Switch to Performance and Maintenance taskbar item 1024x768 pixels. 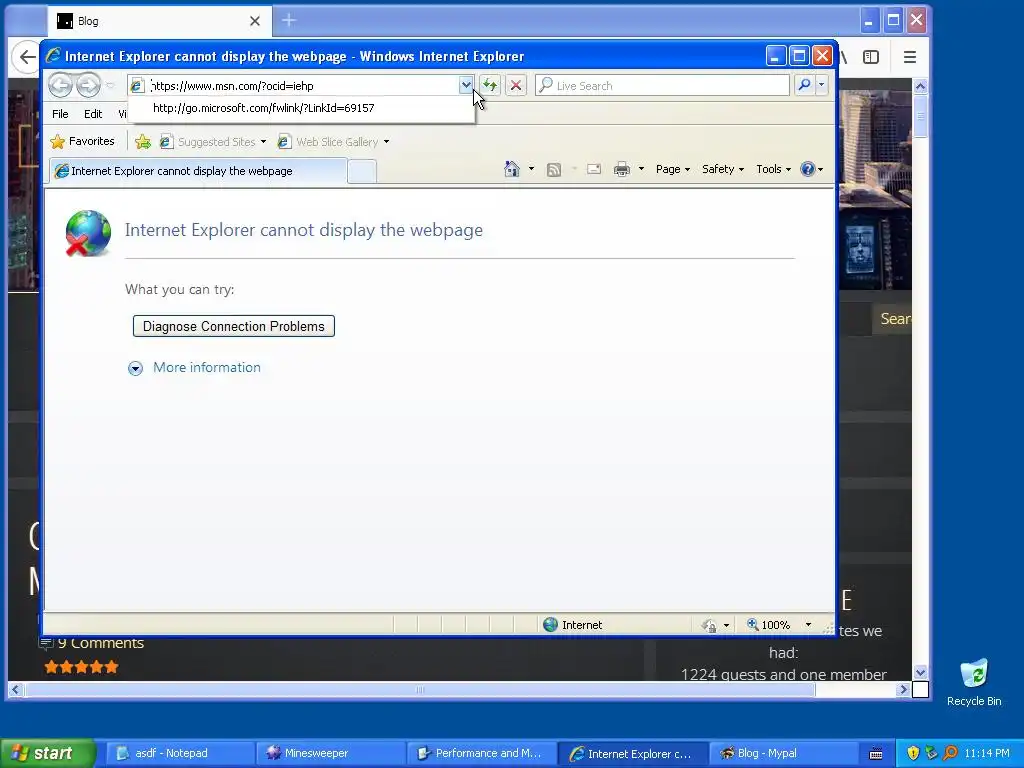tap(481, 754)
